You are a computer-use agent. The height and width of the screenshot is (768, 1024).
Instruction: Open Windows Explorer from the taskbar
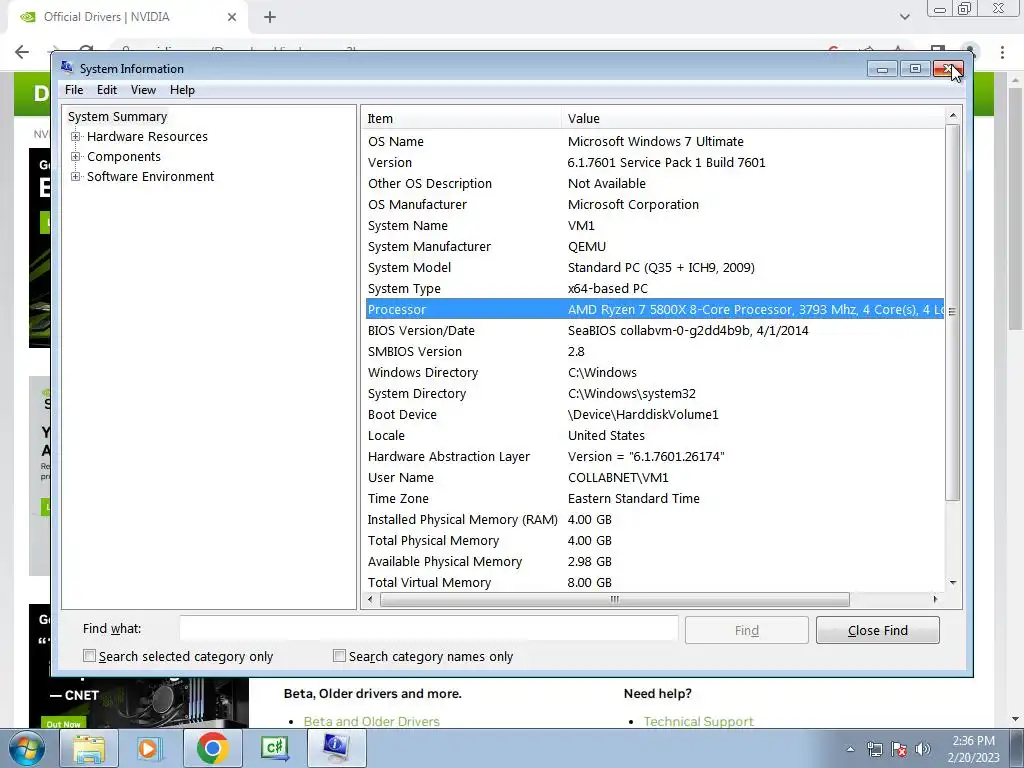89,749
